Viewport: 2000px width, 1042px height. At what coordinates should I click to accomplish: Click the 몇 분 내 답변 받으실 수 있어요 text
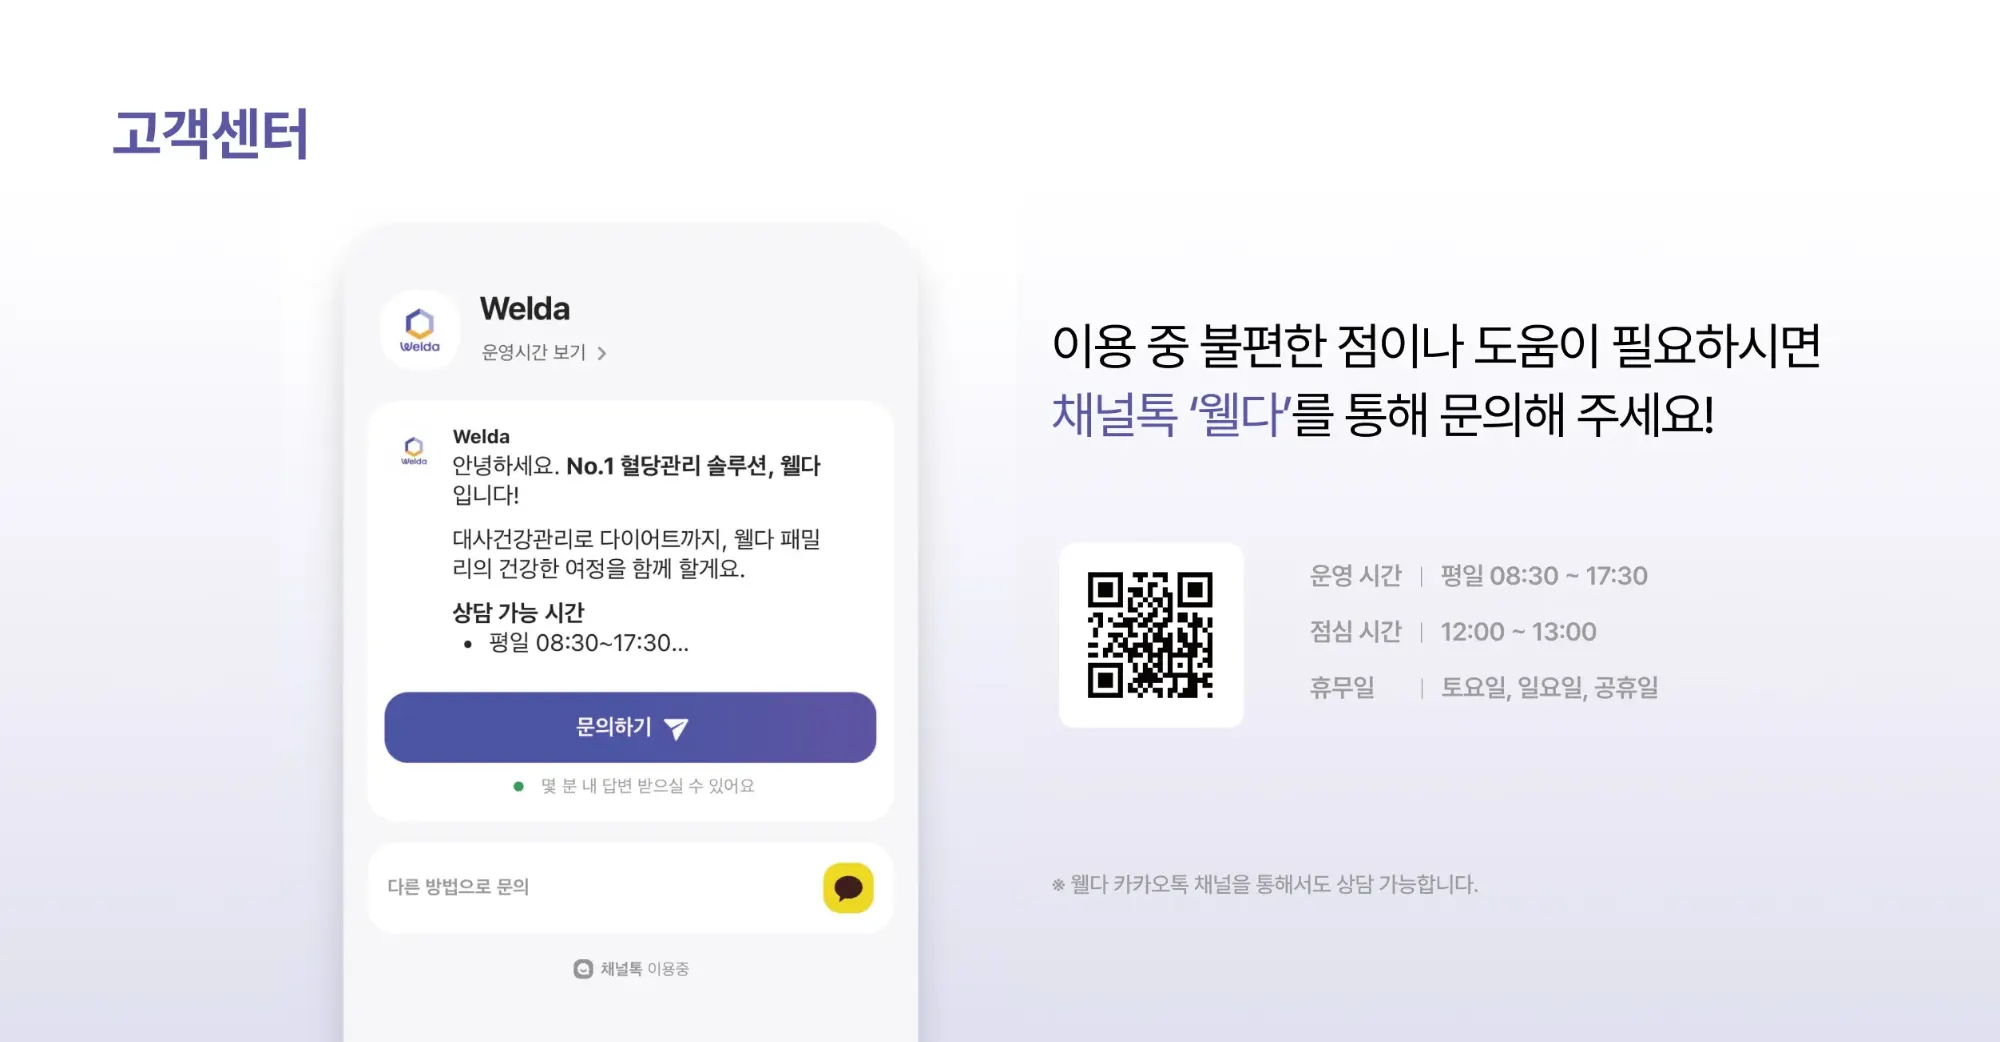tap(648, 786)
